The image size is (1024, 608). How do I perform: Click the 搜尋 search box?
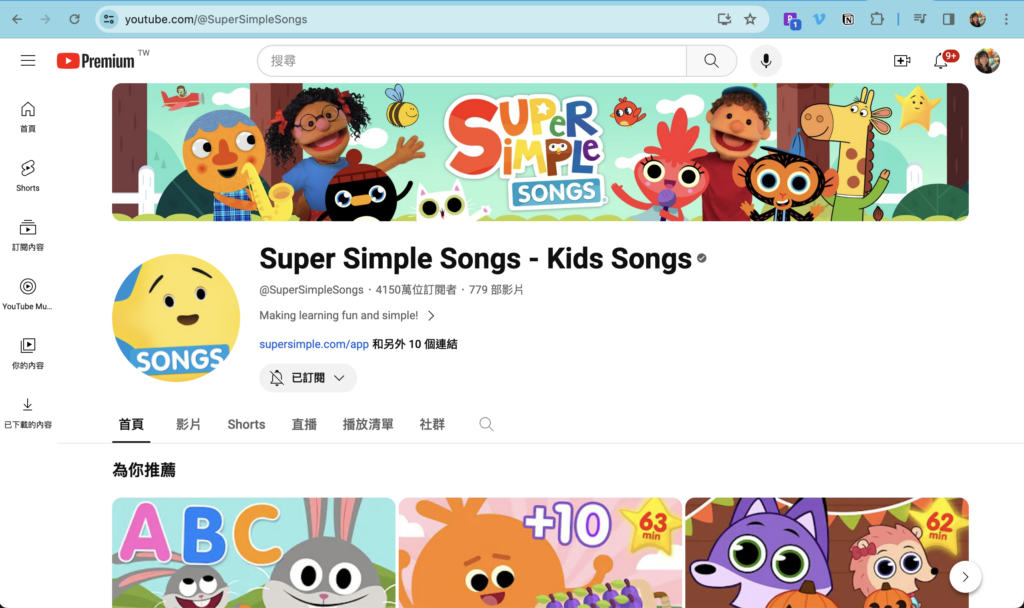pos(472,61)
